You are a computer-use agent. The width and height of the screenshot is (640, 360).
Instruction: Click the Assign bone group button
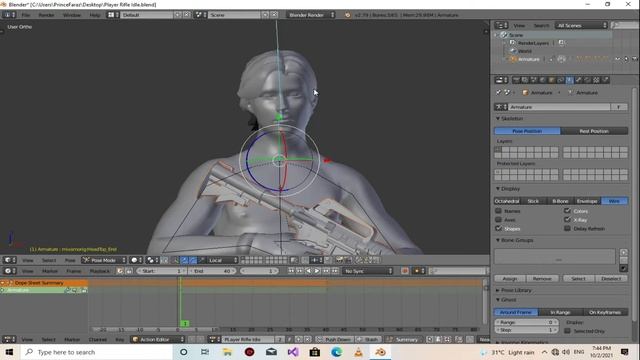click(510, 278)
